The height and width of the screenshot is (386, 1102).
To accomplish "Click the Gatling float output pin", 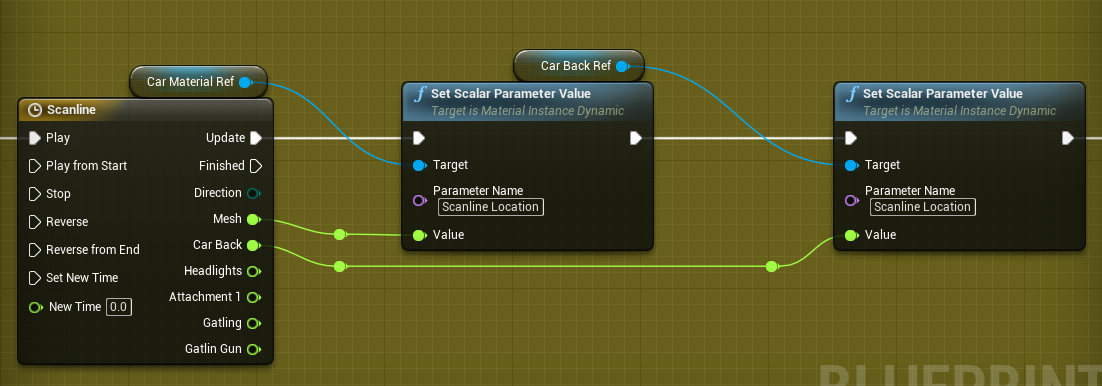I will [254, 323].
